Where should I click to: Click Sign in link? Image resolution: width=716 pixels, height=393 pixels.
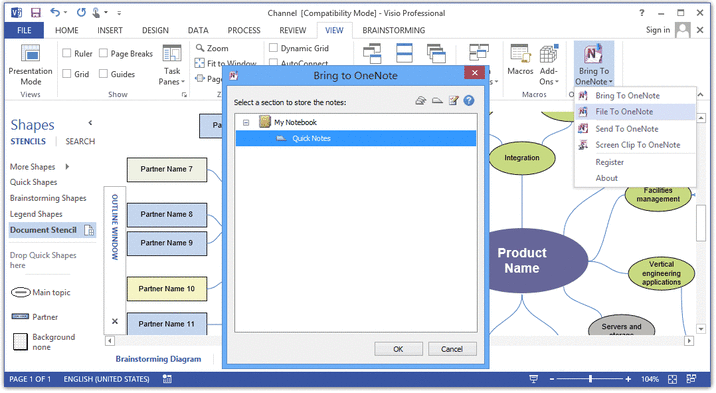[x=658, y=30]
